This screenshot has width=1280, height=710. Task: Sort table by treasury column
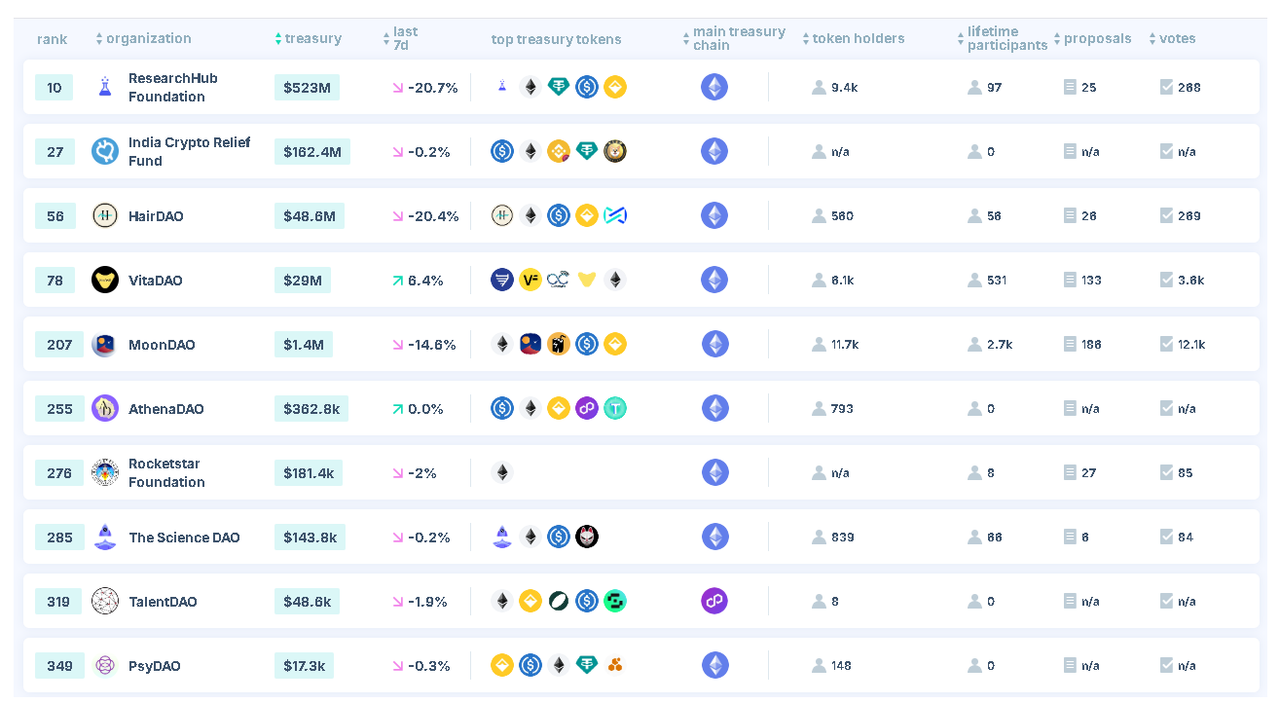[x=308, y=38]
